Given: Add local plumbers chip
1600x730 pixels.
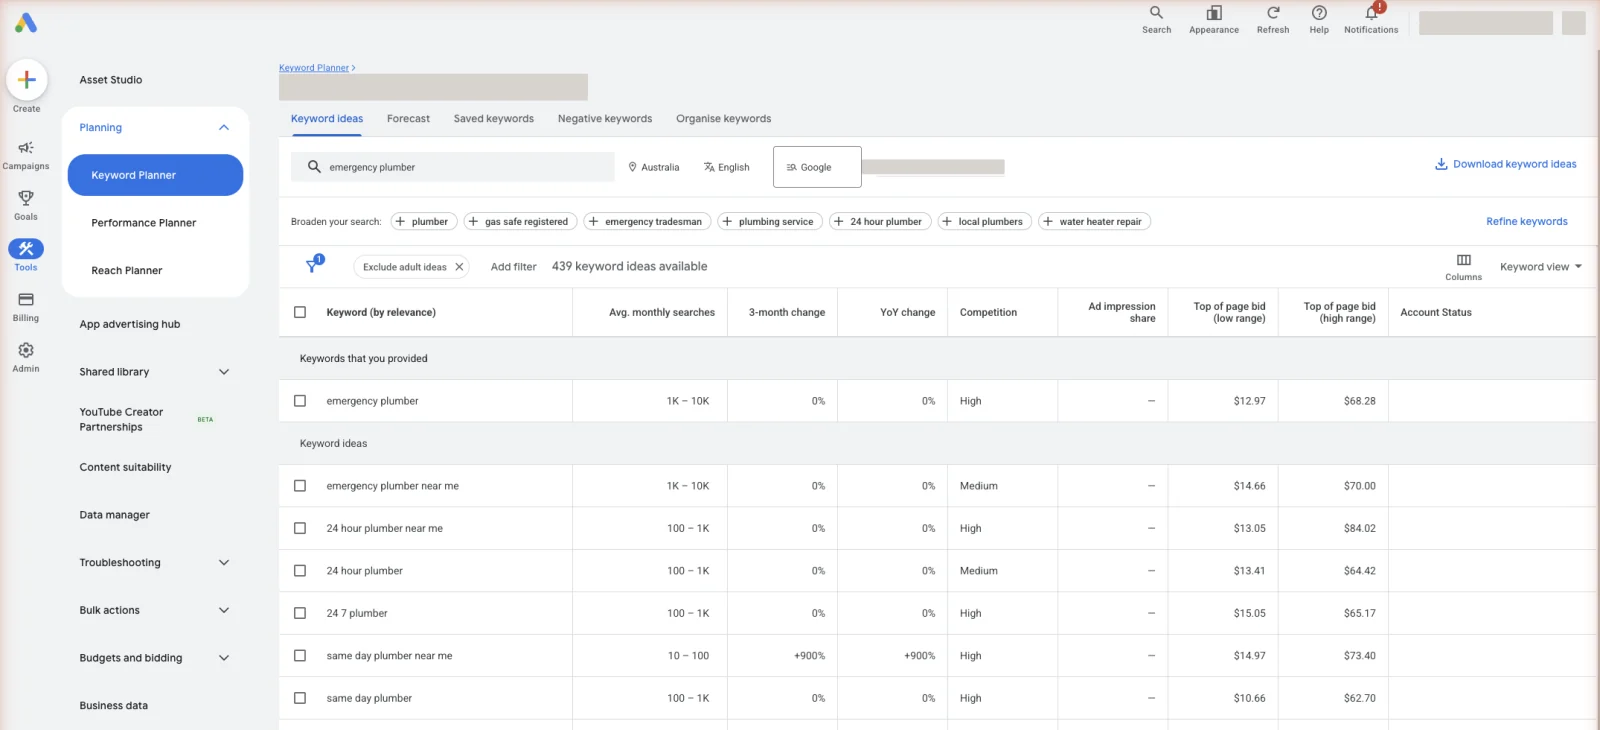Looking at the screenshot, I should pos(985,221).
